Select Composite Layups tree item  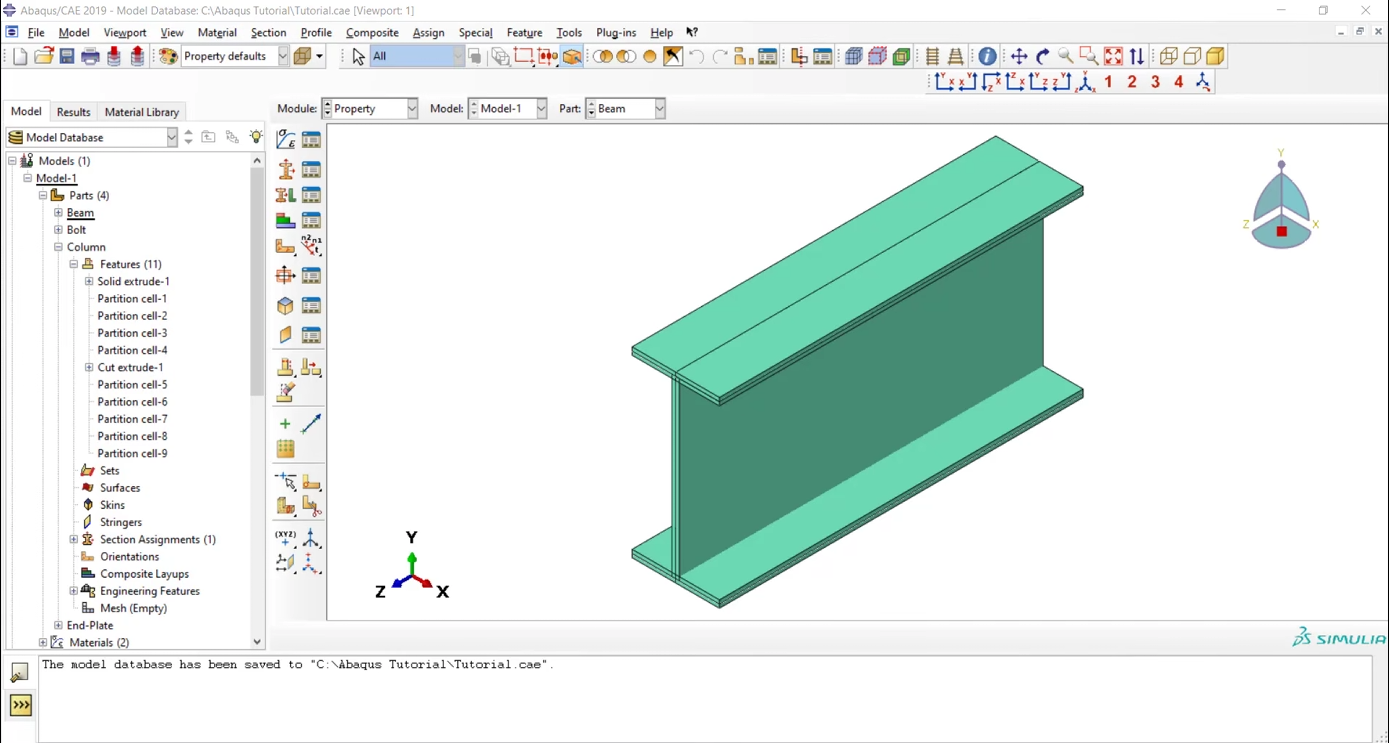coord(144,574)
